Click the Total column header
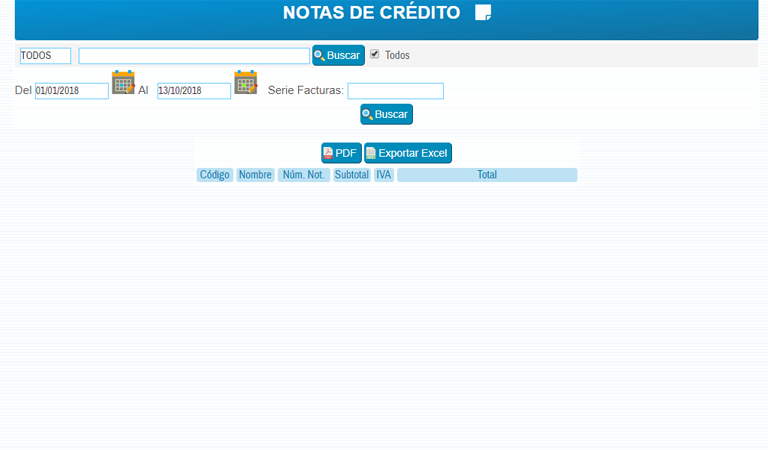The width and height of the screenshot is (768, 450). pos(487,175)
